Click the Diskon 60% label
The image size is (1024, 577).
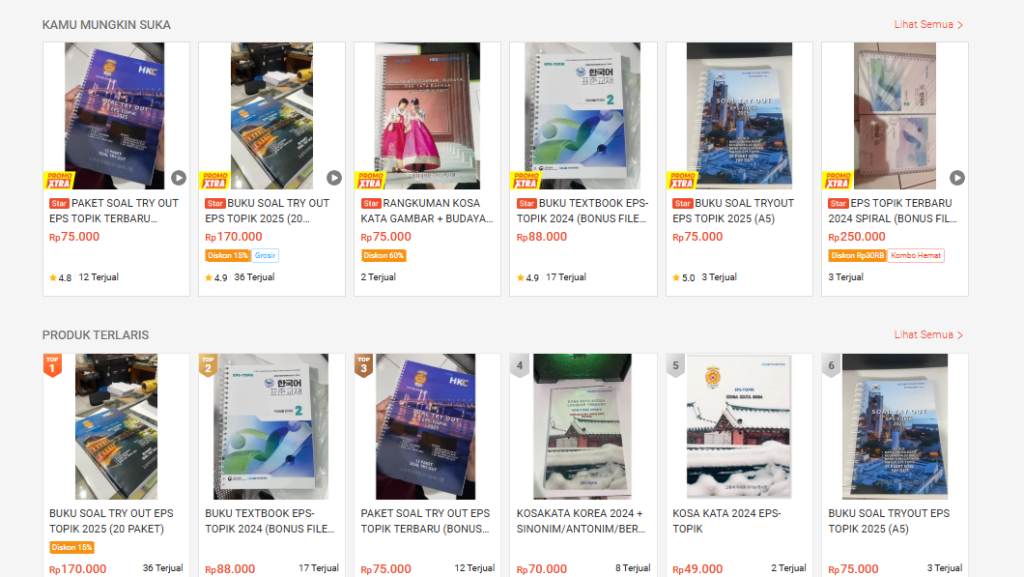[383, 255]
